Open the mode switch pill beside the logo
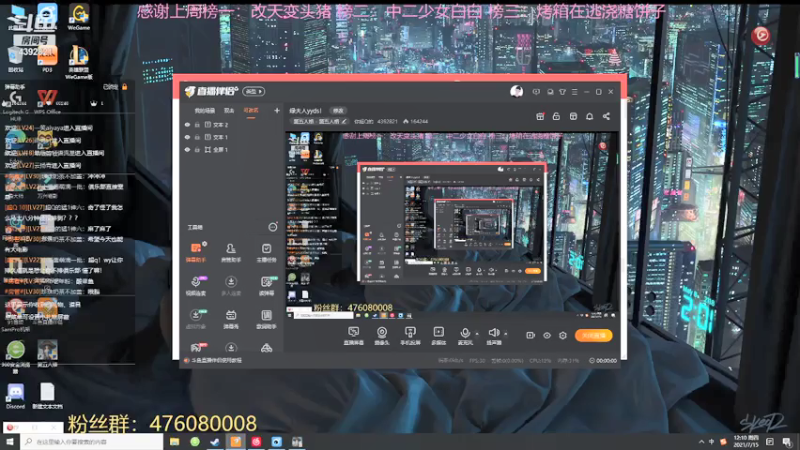800x450 pixels. tap(254, 91)
